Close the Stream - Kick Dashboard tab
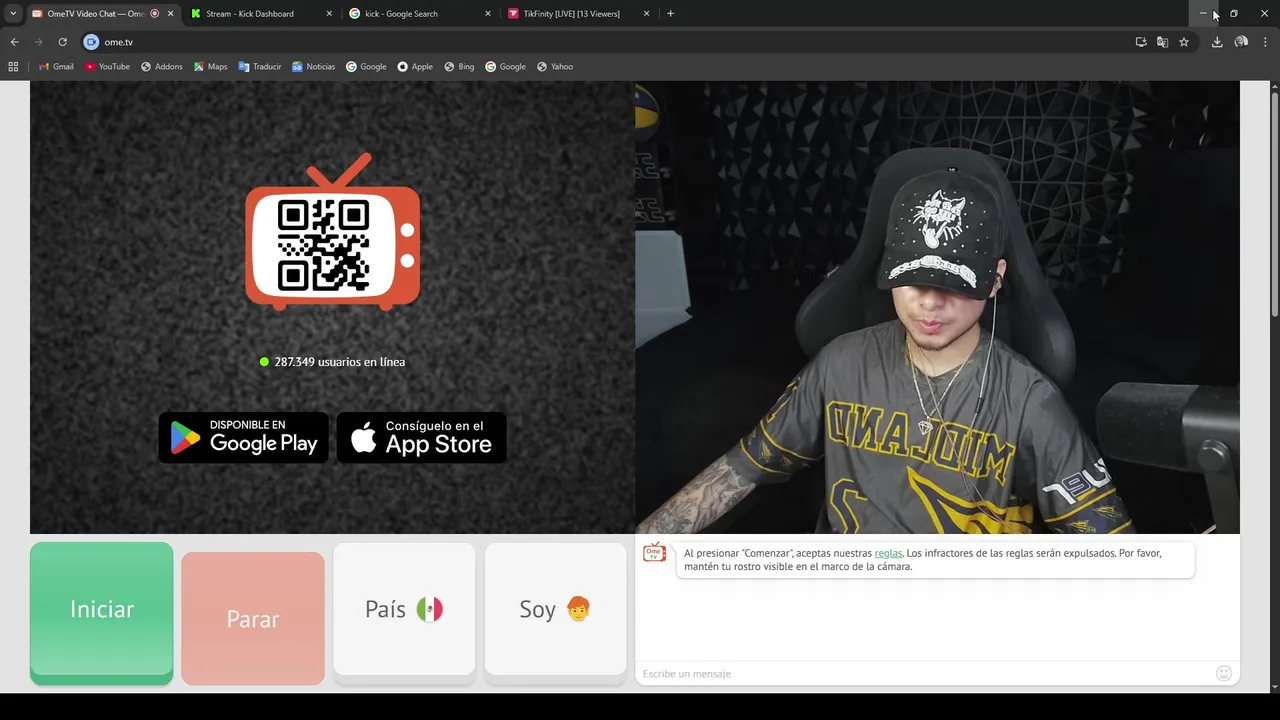This screenshot has width=1280, height=720. [x=329, y=14]
